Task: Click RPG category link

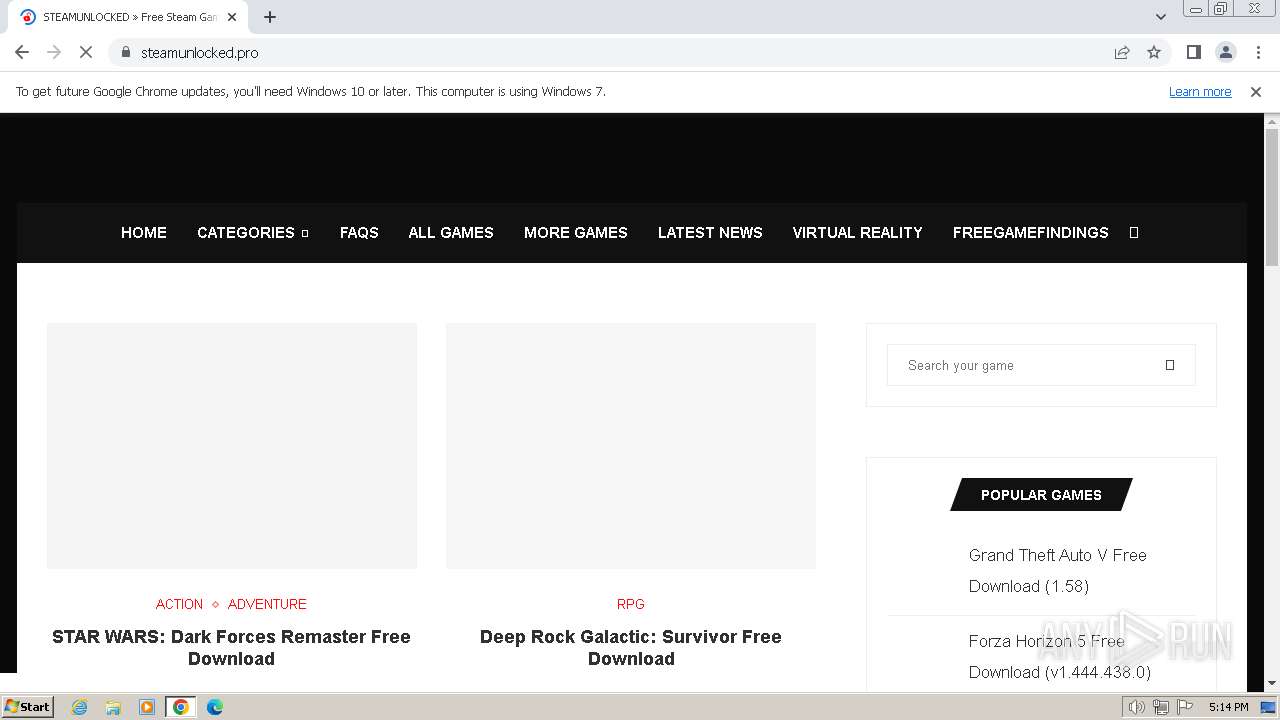Action: 631,604
